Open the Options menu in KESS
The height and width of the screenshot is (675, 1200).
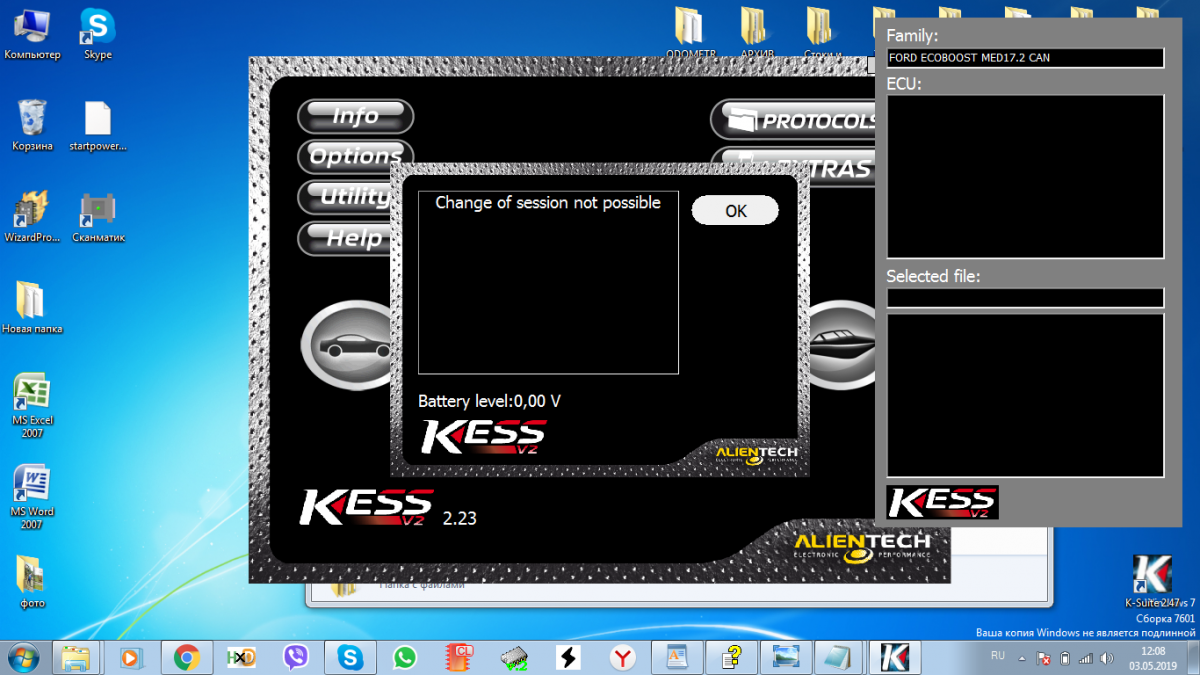355,157
